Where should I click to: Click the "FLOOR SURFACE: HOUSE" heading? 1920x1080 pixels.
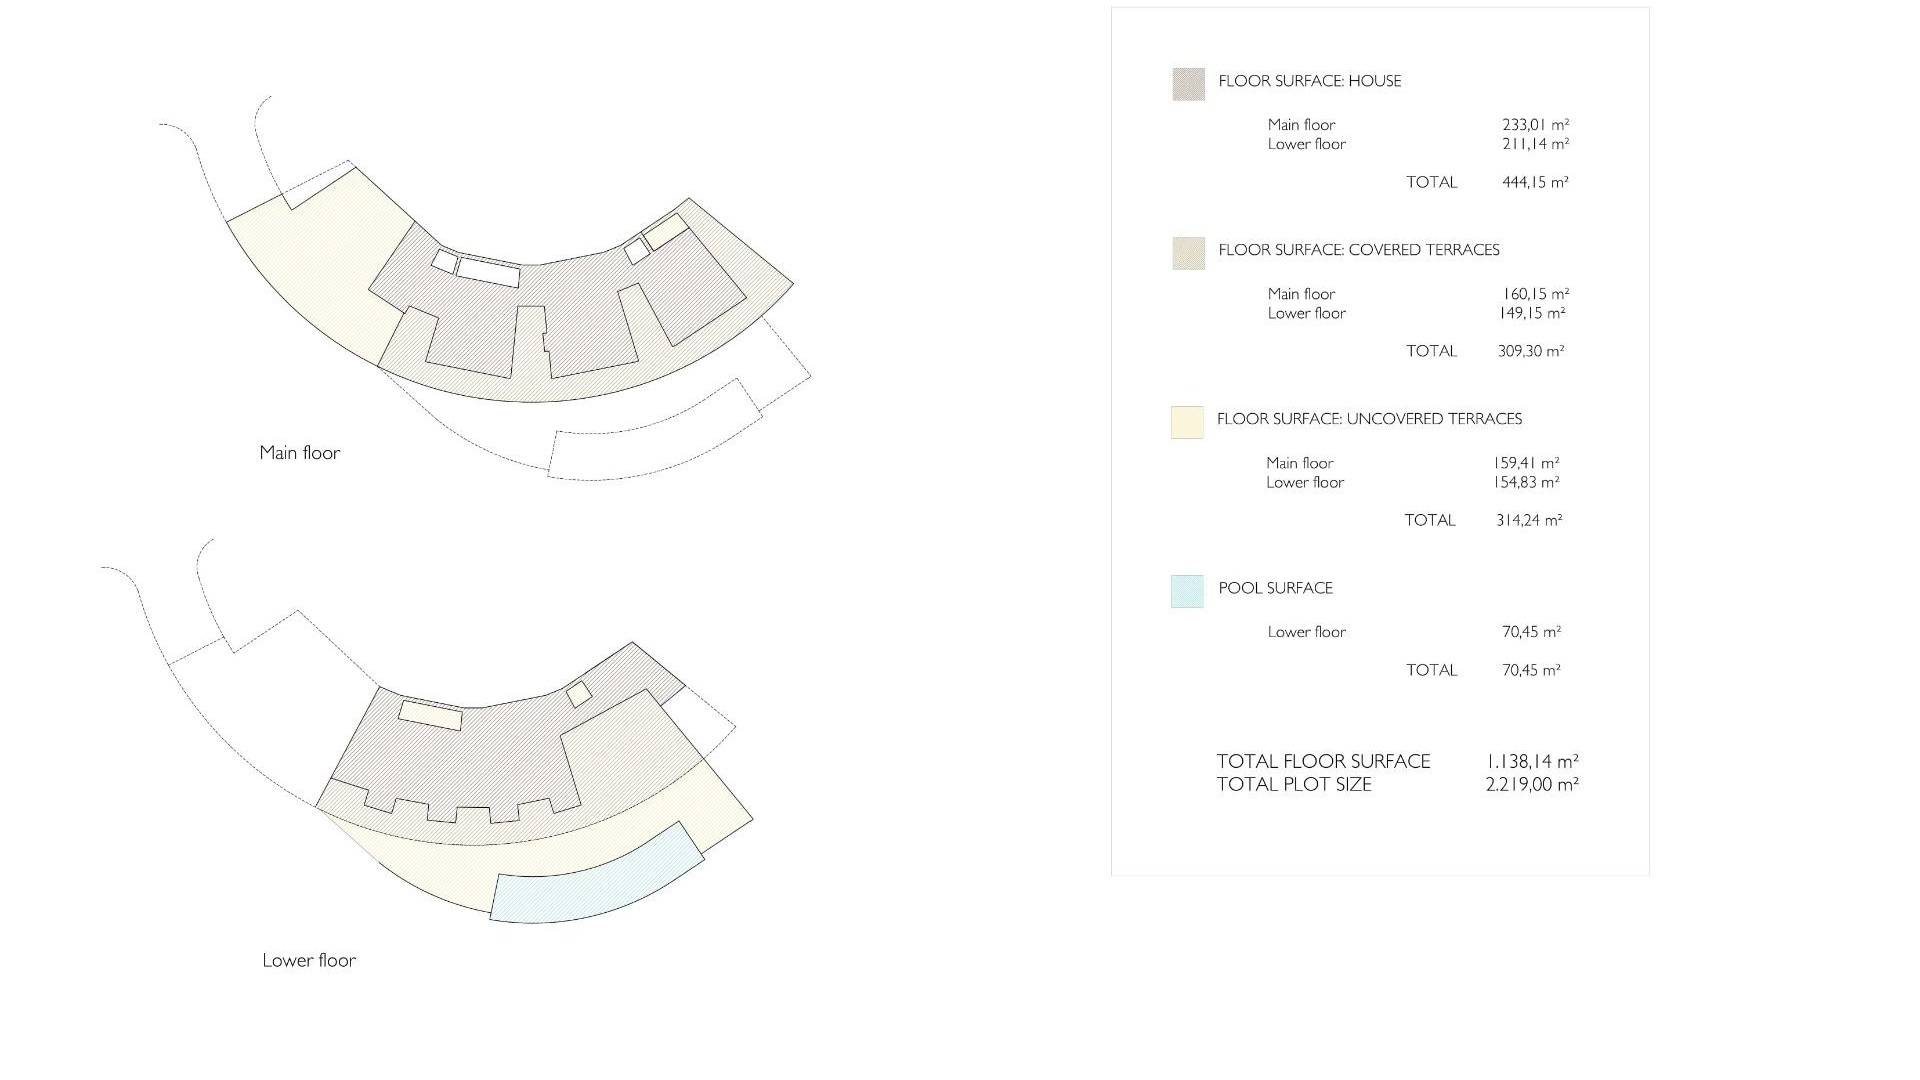(x=1309, y=81)
